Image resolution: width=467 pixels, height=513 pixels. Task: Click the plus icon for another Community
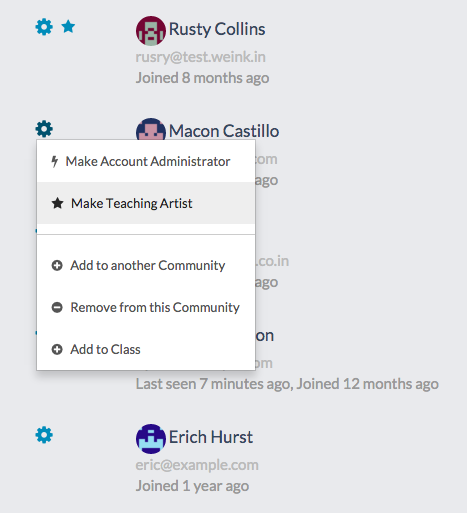57,265
